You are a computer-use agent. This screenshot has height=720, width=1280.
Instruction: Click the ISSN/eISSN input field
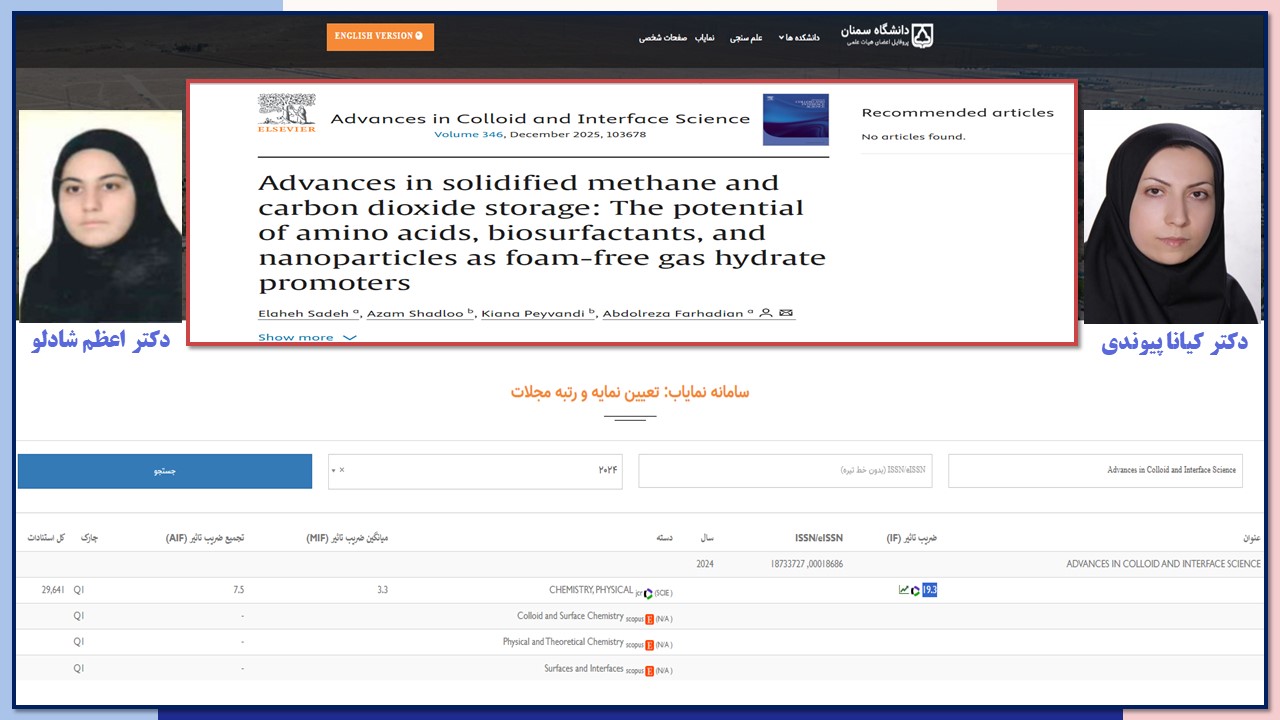[x=785, y=470]
